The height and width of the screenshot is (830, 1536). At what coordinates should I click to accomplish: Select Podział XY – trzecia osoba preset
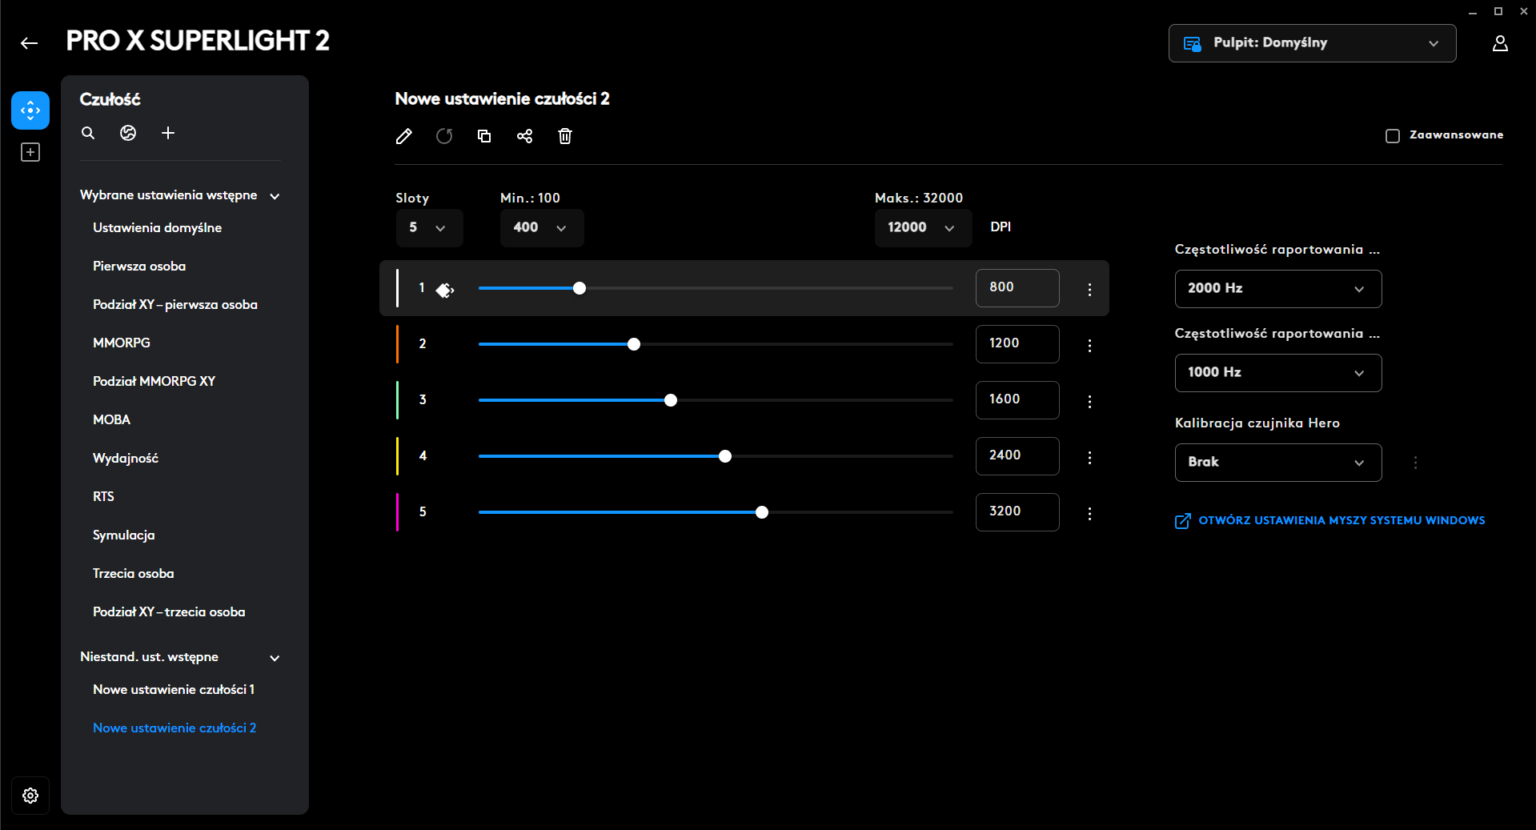pos(169,612)
